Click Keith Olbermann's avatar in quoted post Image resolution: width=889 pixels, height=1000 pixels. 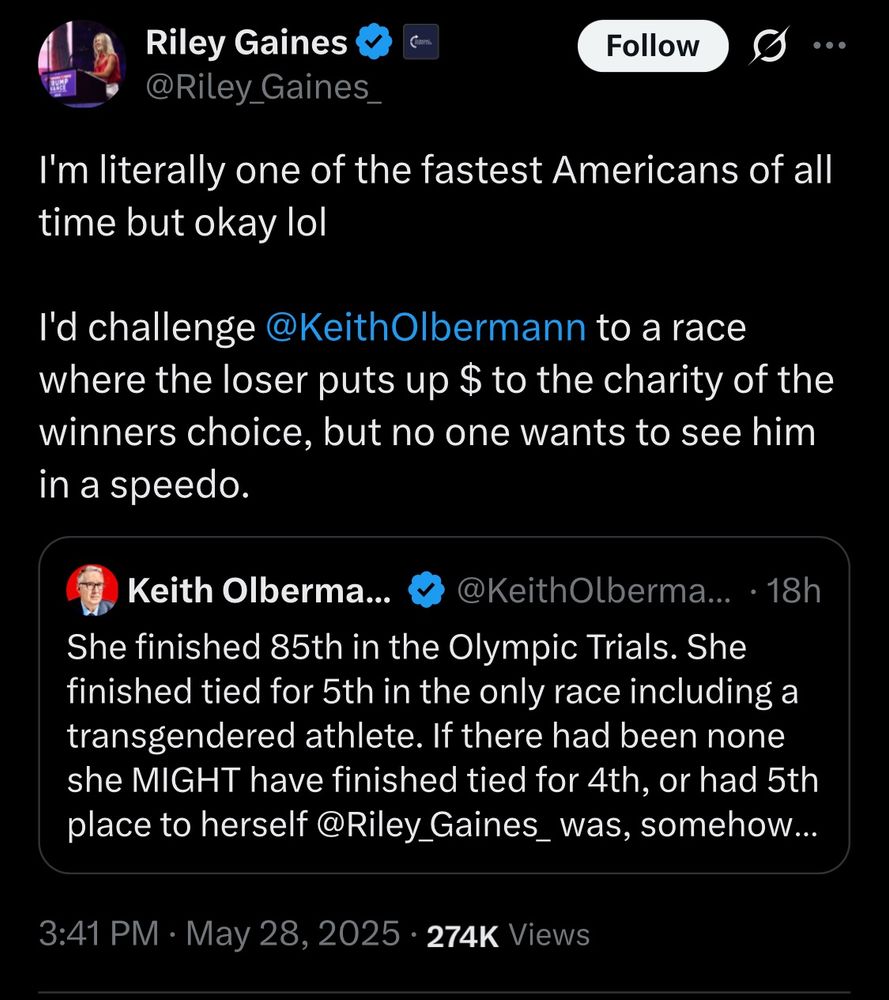coord(91,591)
